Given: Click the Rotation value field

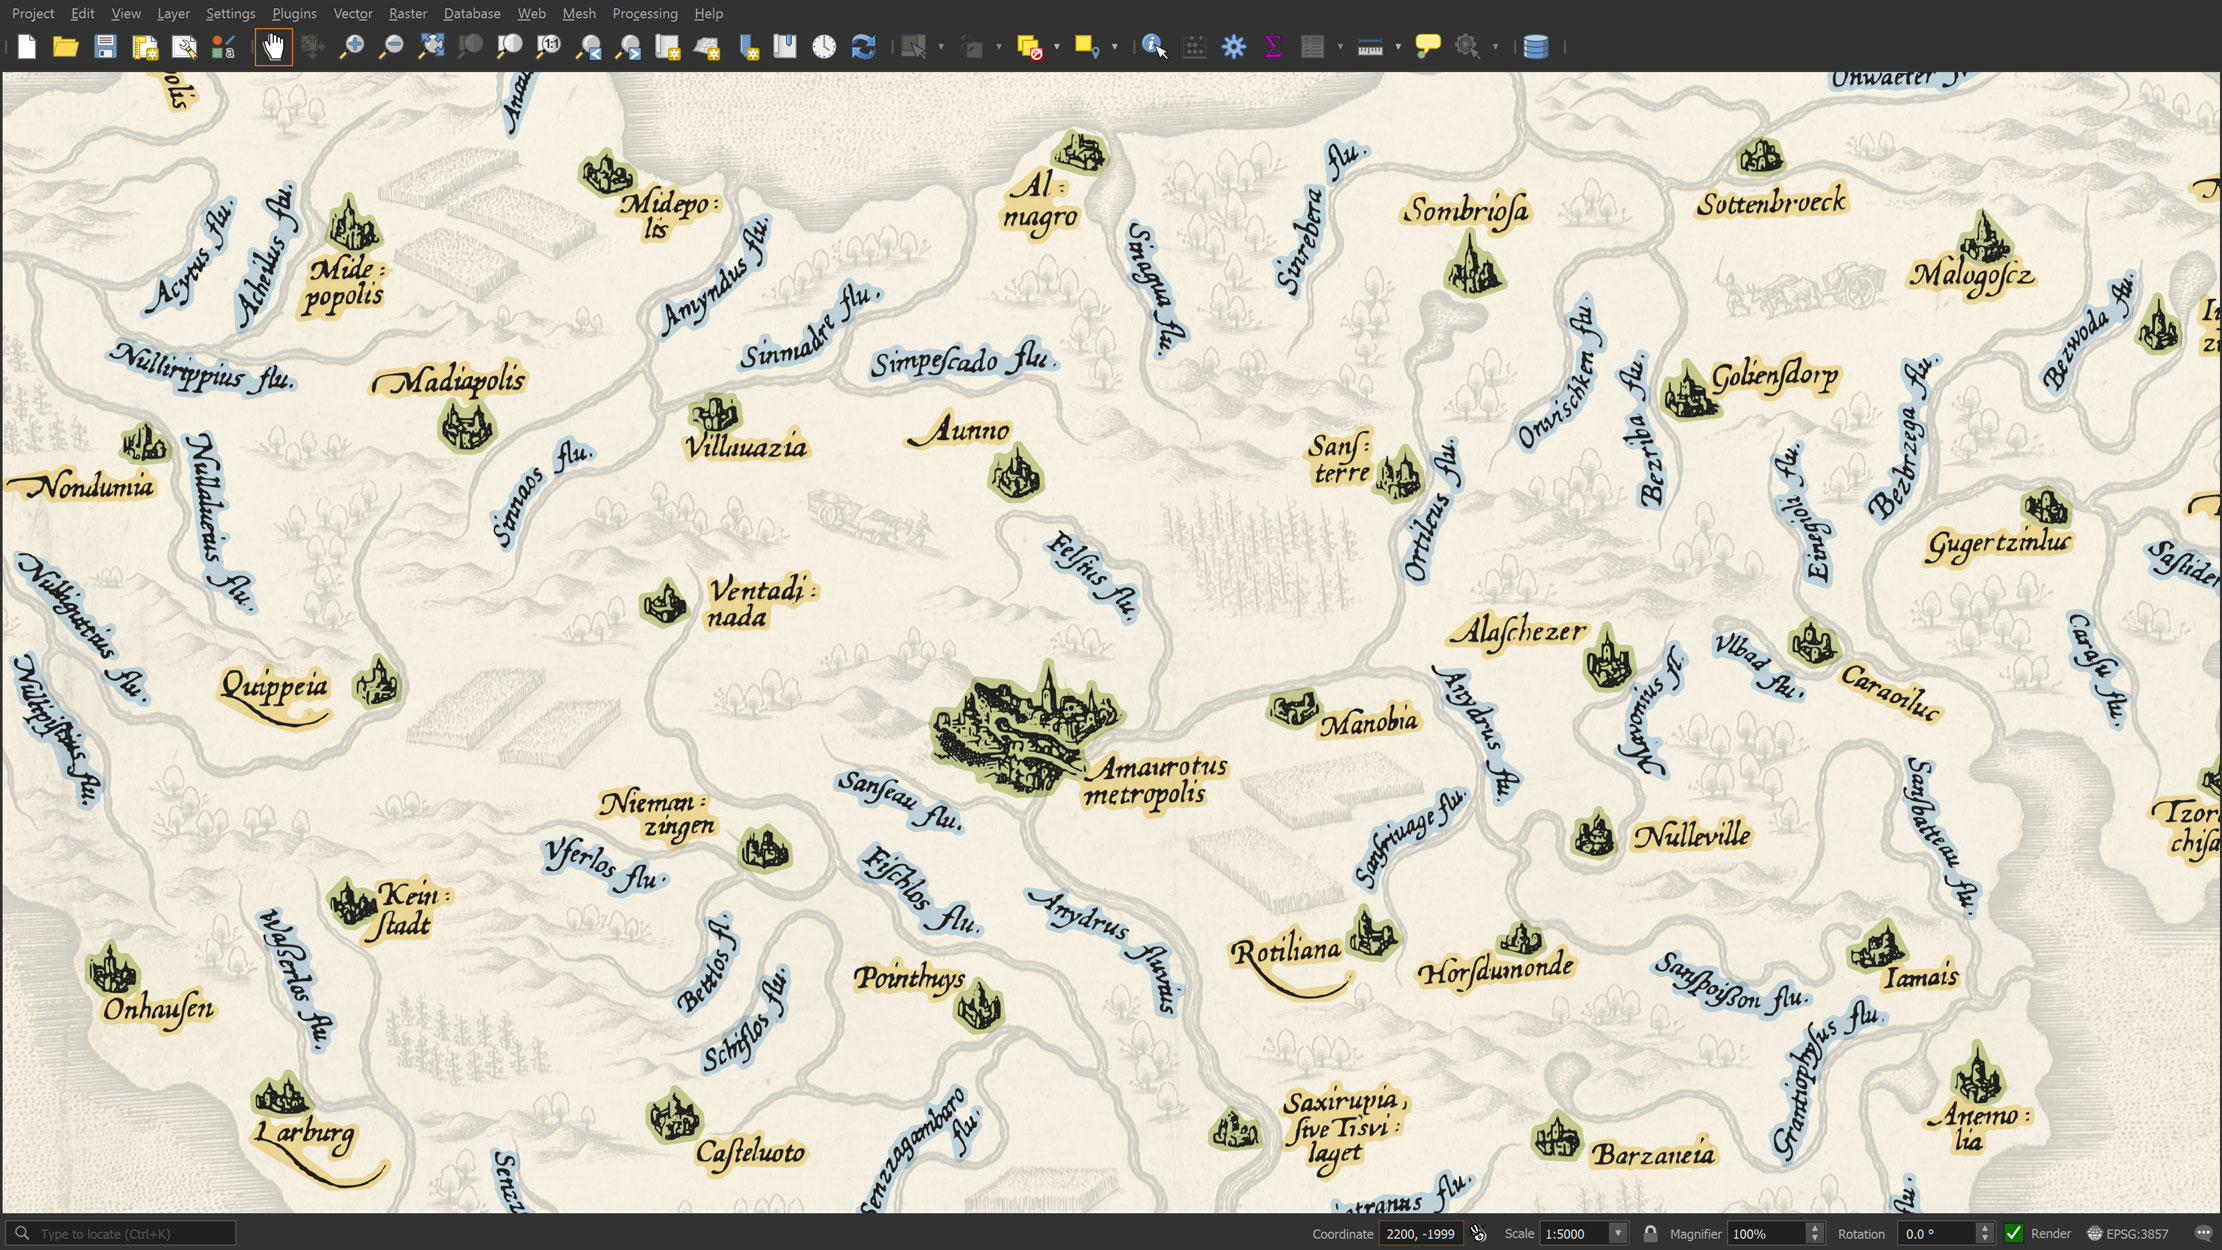Looking at the screenshot, I should (1937, 1233).
